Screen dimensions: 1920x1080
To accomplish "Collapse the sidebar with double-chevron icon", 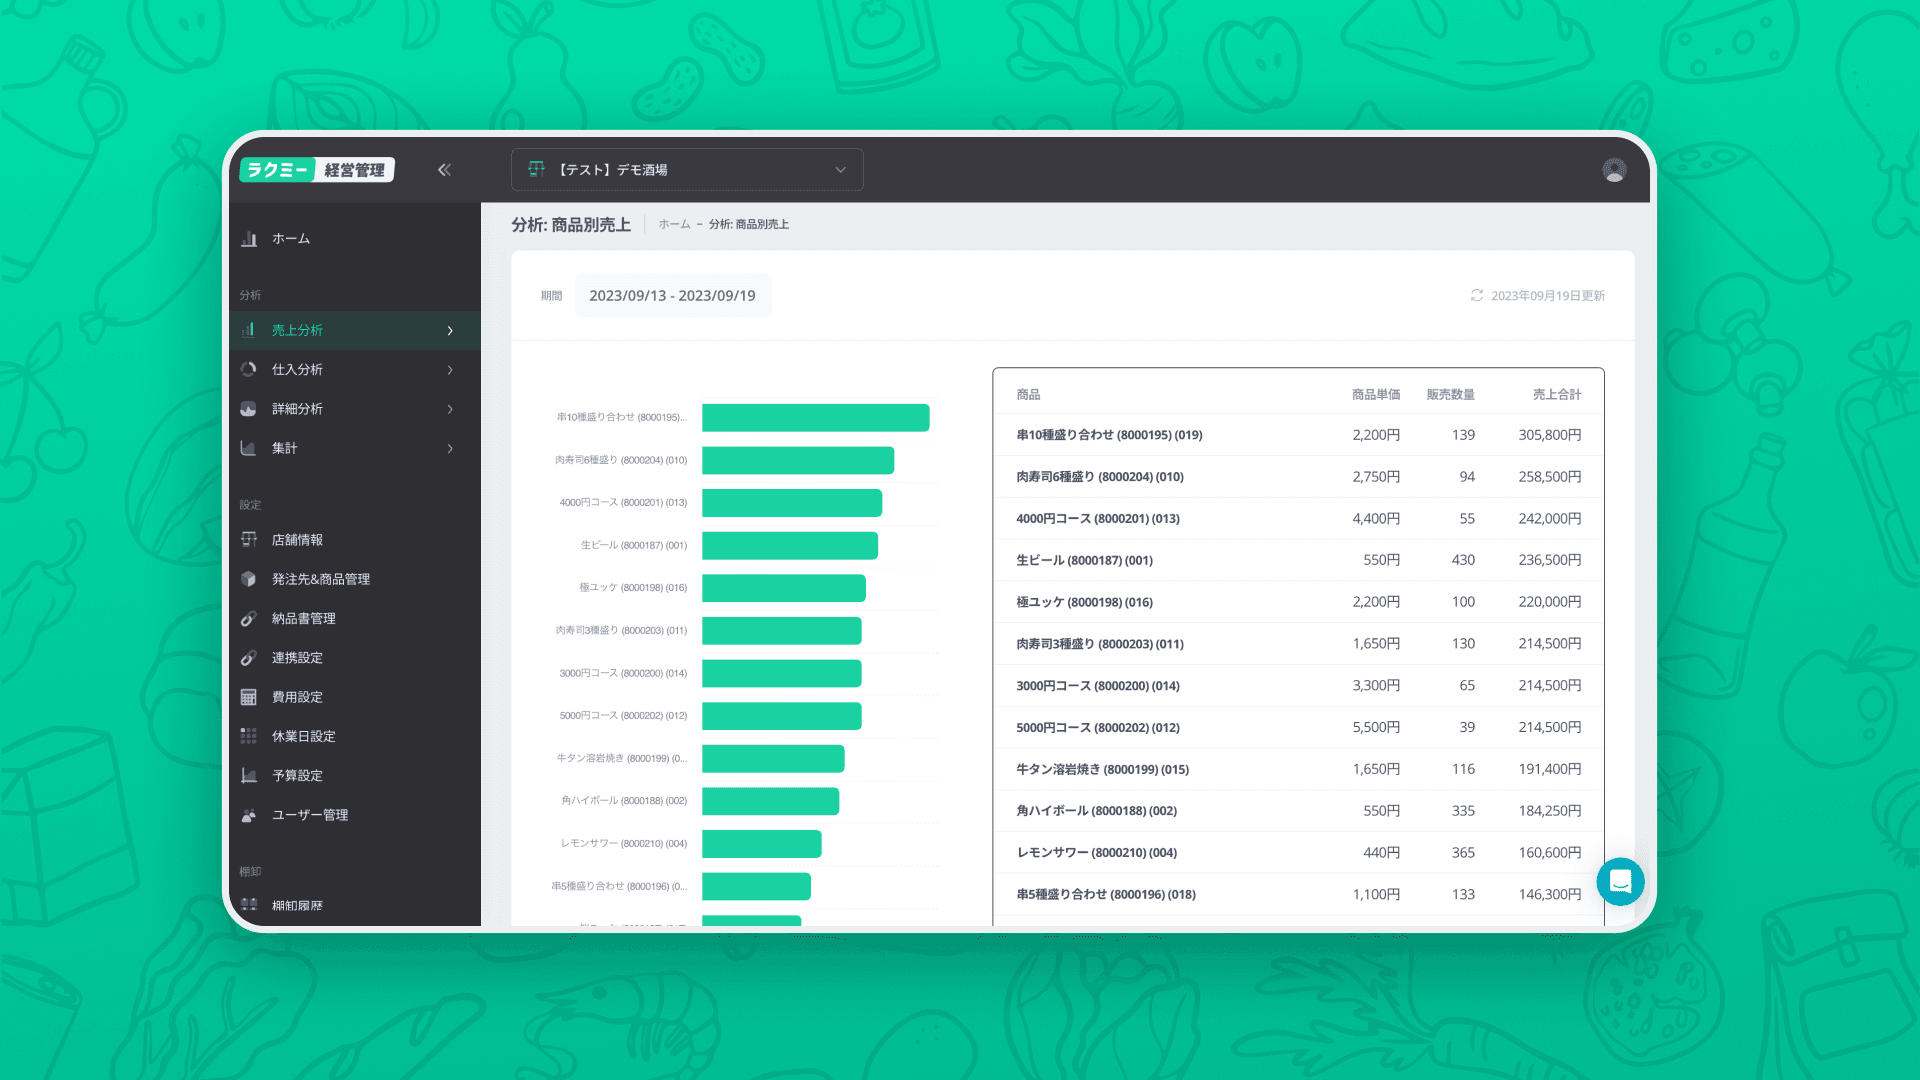I will pos(444,170).
